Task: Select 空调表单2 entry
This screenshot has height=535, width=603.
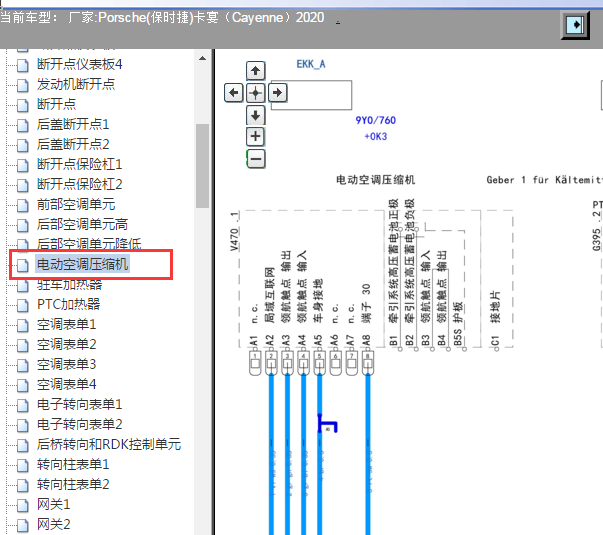Action: coord(66,345)
